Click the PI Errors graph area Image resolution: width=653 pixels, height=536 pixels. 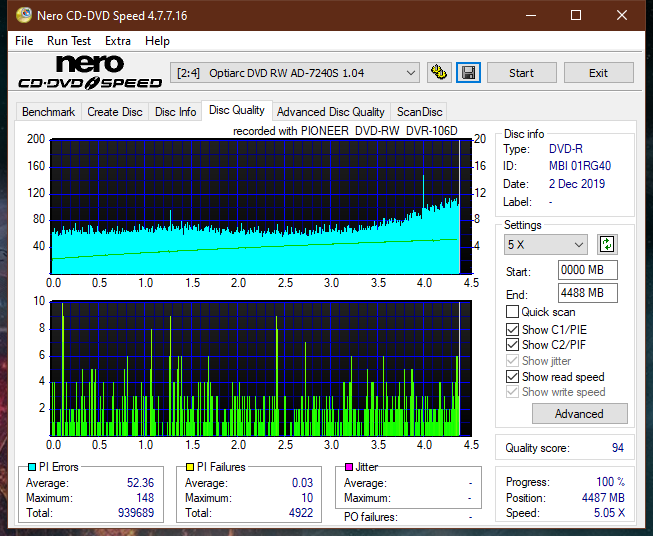[x=261, y=206]
